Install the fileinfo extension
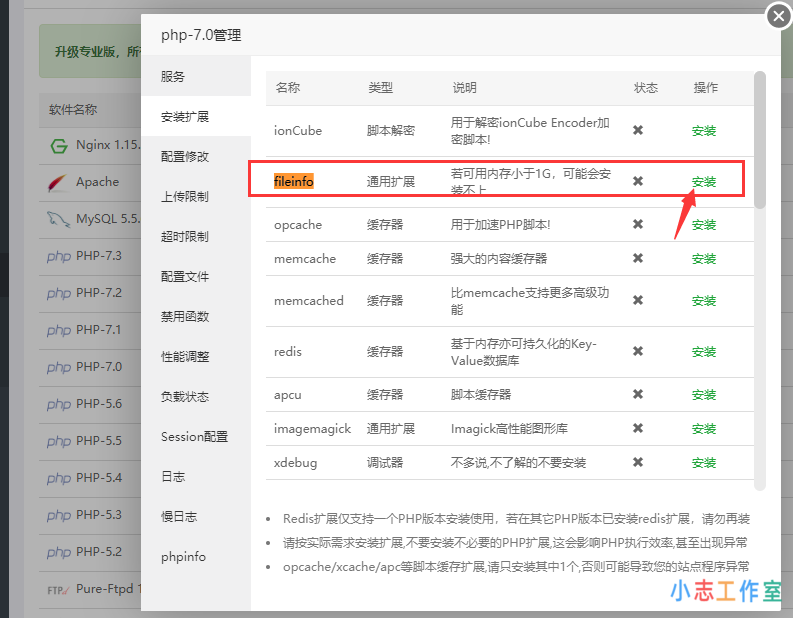The height and width of the screenshot is (618, 793). click(x=703, y=182)
